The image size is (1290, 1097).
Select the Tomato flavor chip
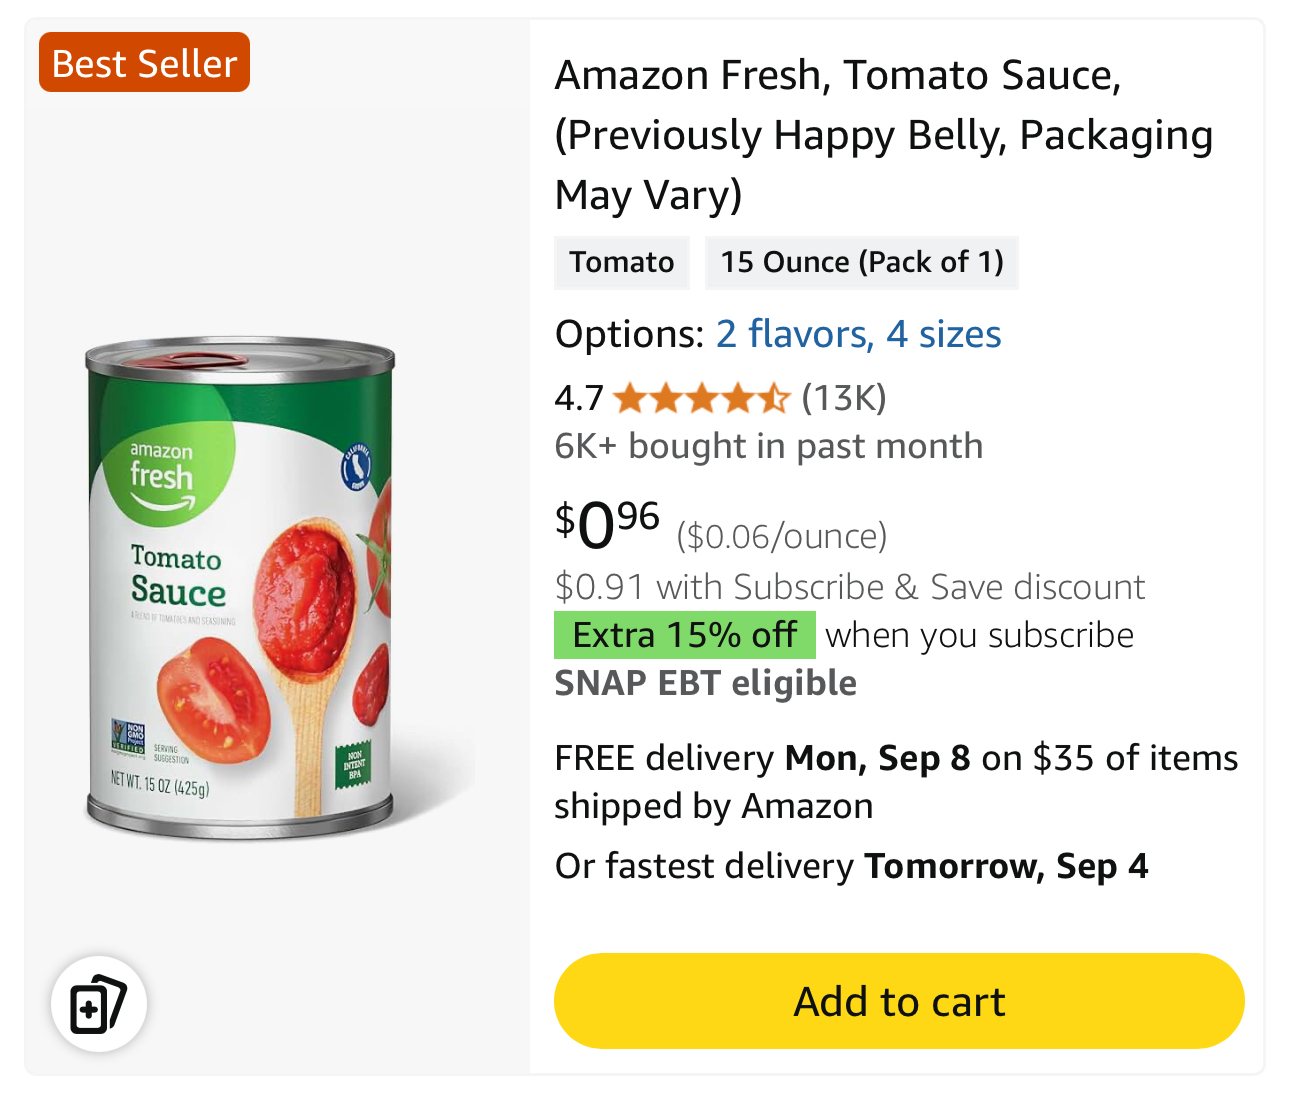621,262
